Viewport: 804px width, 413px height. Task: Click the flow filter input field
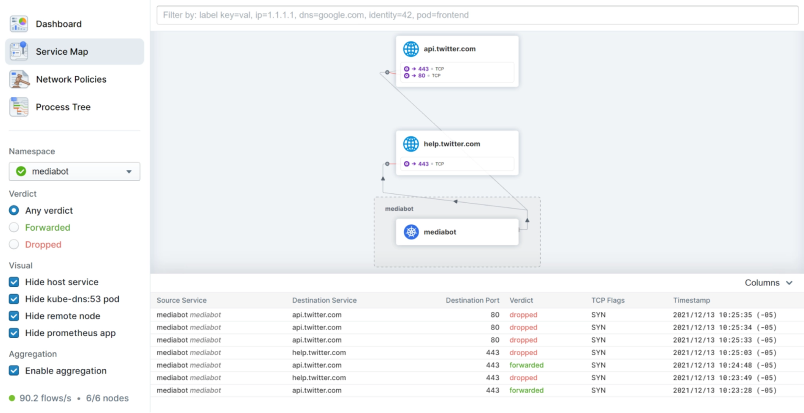point(477,15)
